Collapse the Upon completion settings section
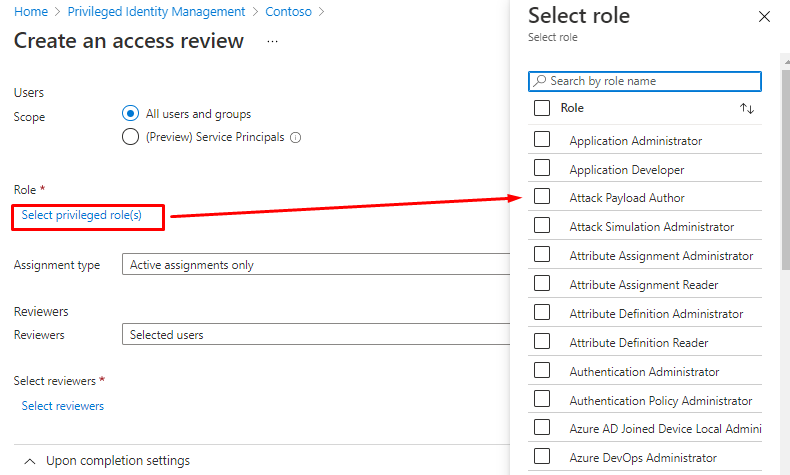The width and height of the screenshot is (790, 475). [x=31, y=461]
